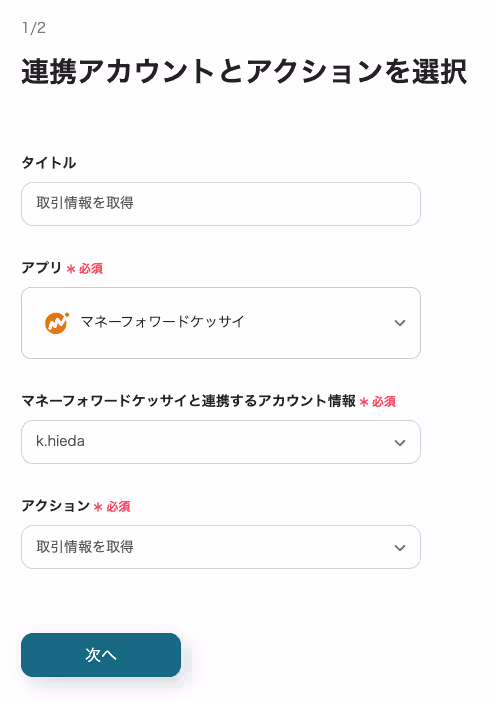Click the red asterisk 必須 marker beside アプリ

tap(84, 269)
